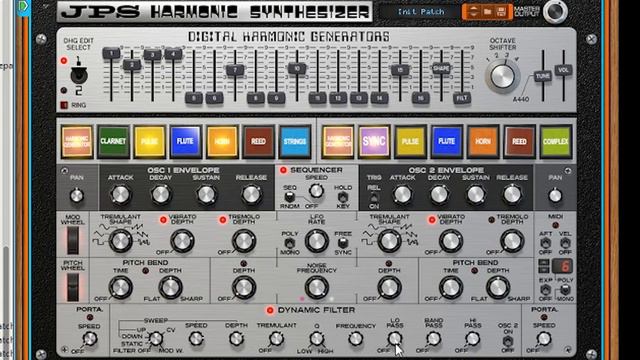Click the Pitch Wheel
Viewport: 640px width, 360px height.
tap(73, 286)
